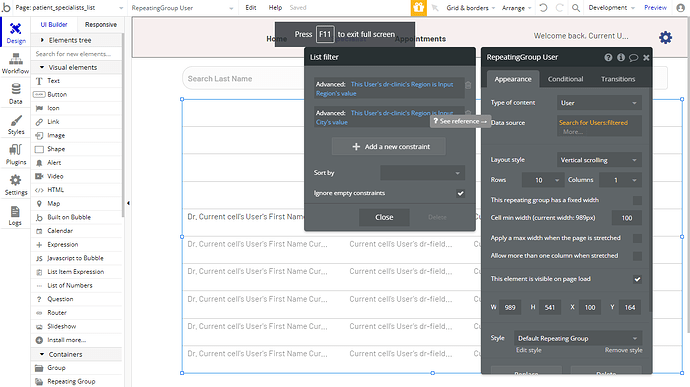Click the Close button in List filter
The height and width of the screenshot is (387, 690).
384,217
